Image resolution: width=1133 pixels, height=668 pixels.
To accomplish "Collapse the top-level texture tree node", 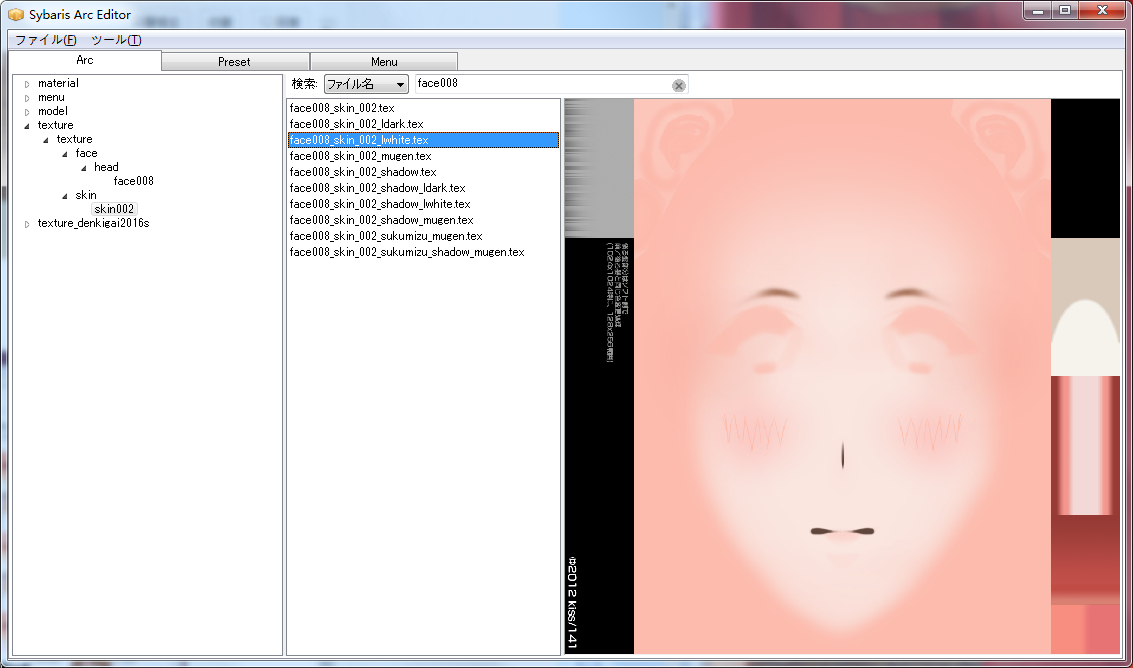I will point(27,126).
